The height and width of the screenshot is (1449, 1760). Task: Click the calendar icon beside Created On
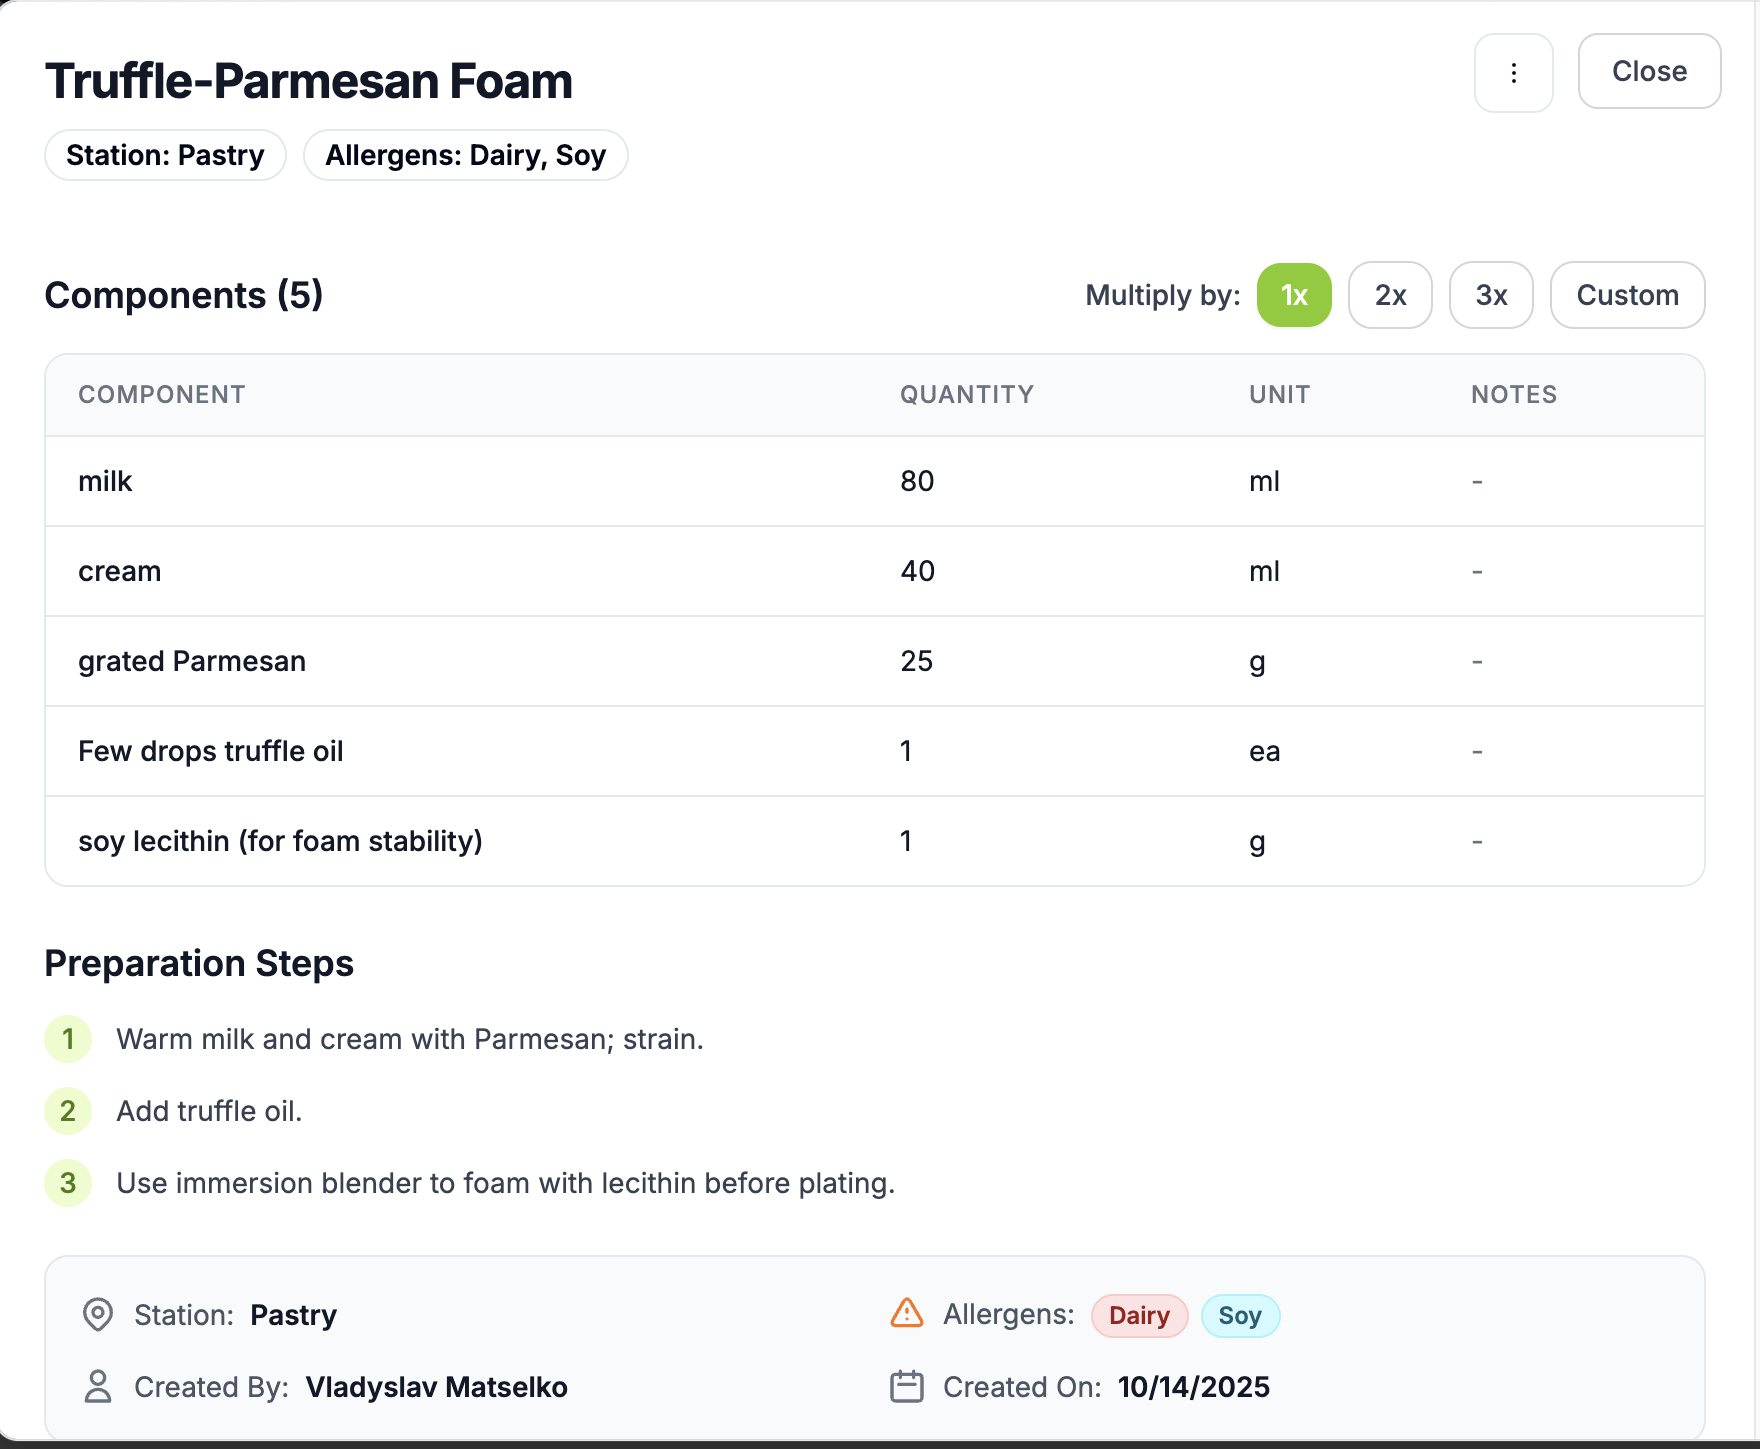point(906,1387)
